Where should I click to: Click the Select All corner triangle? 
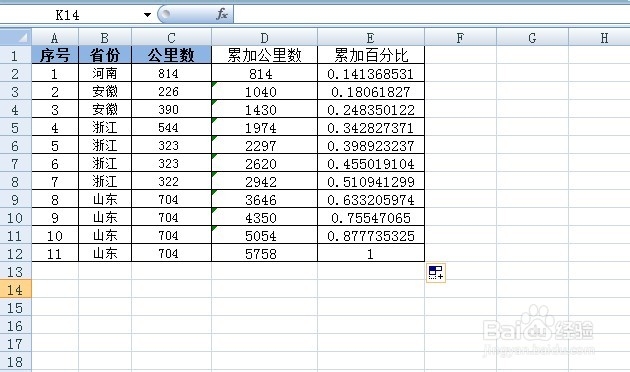(16, 38)
